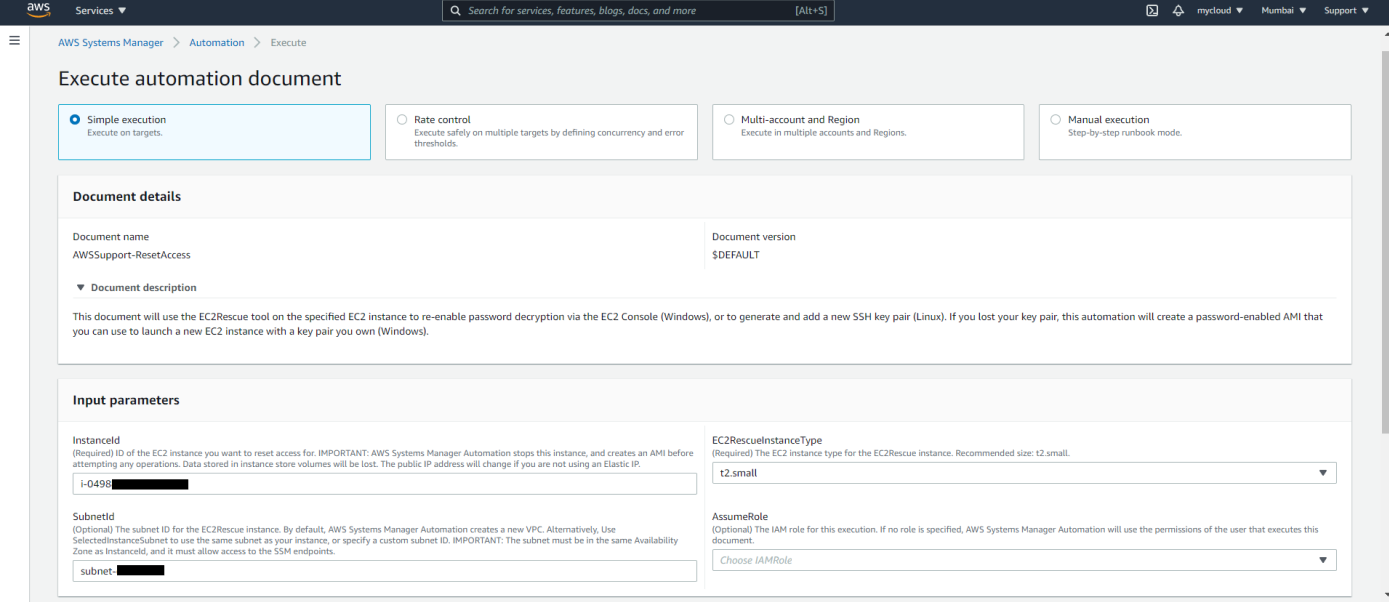Go to Automation breadcrumb link
This screenshot has height=602, width=1389.
click(217, 43)
